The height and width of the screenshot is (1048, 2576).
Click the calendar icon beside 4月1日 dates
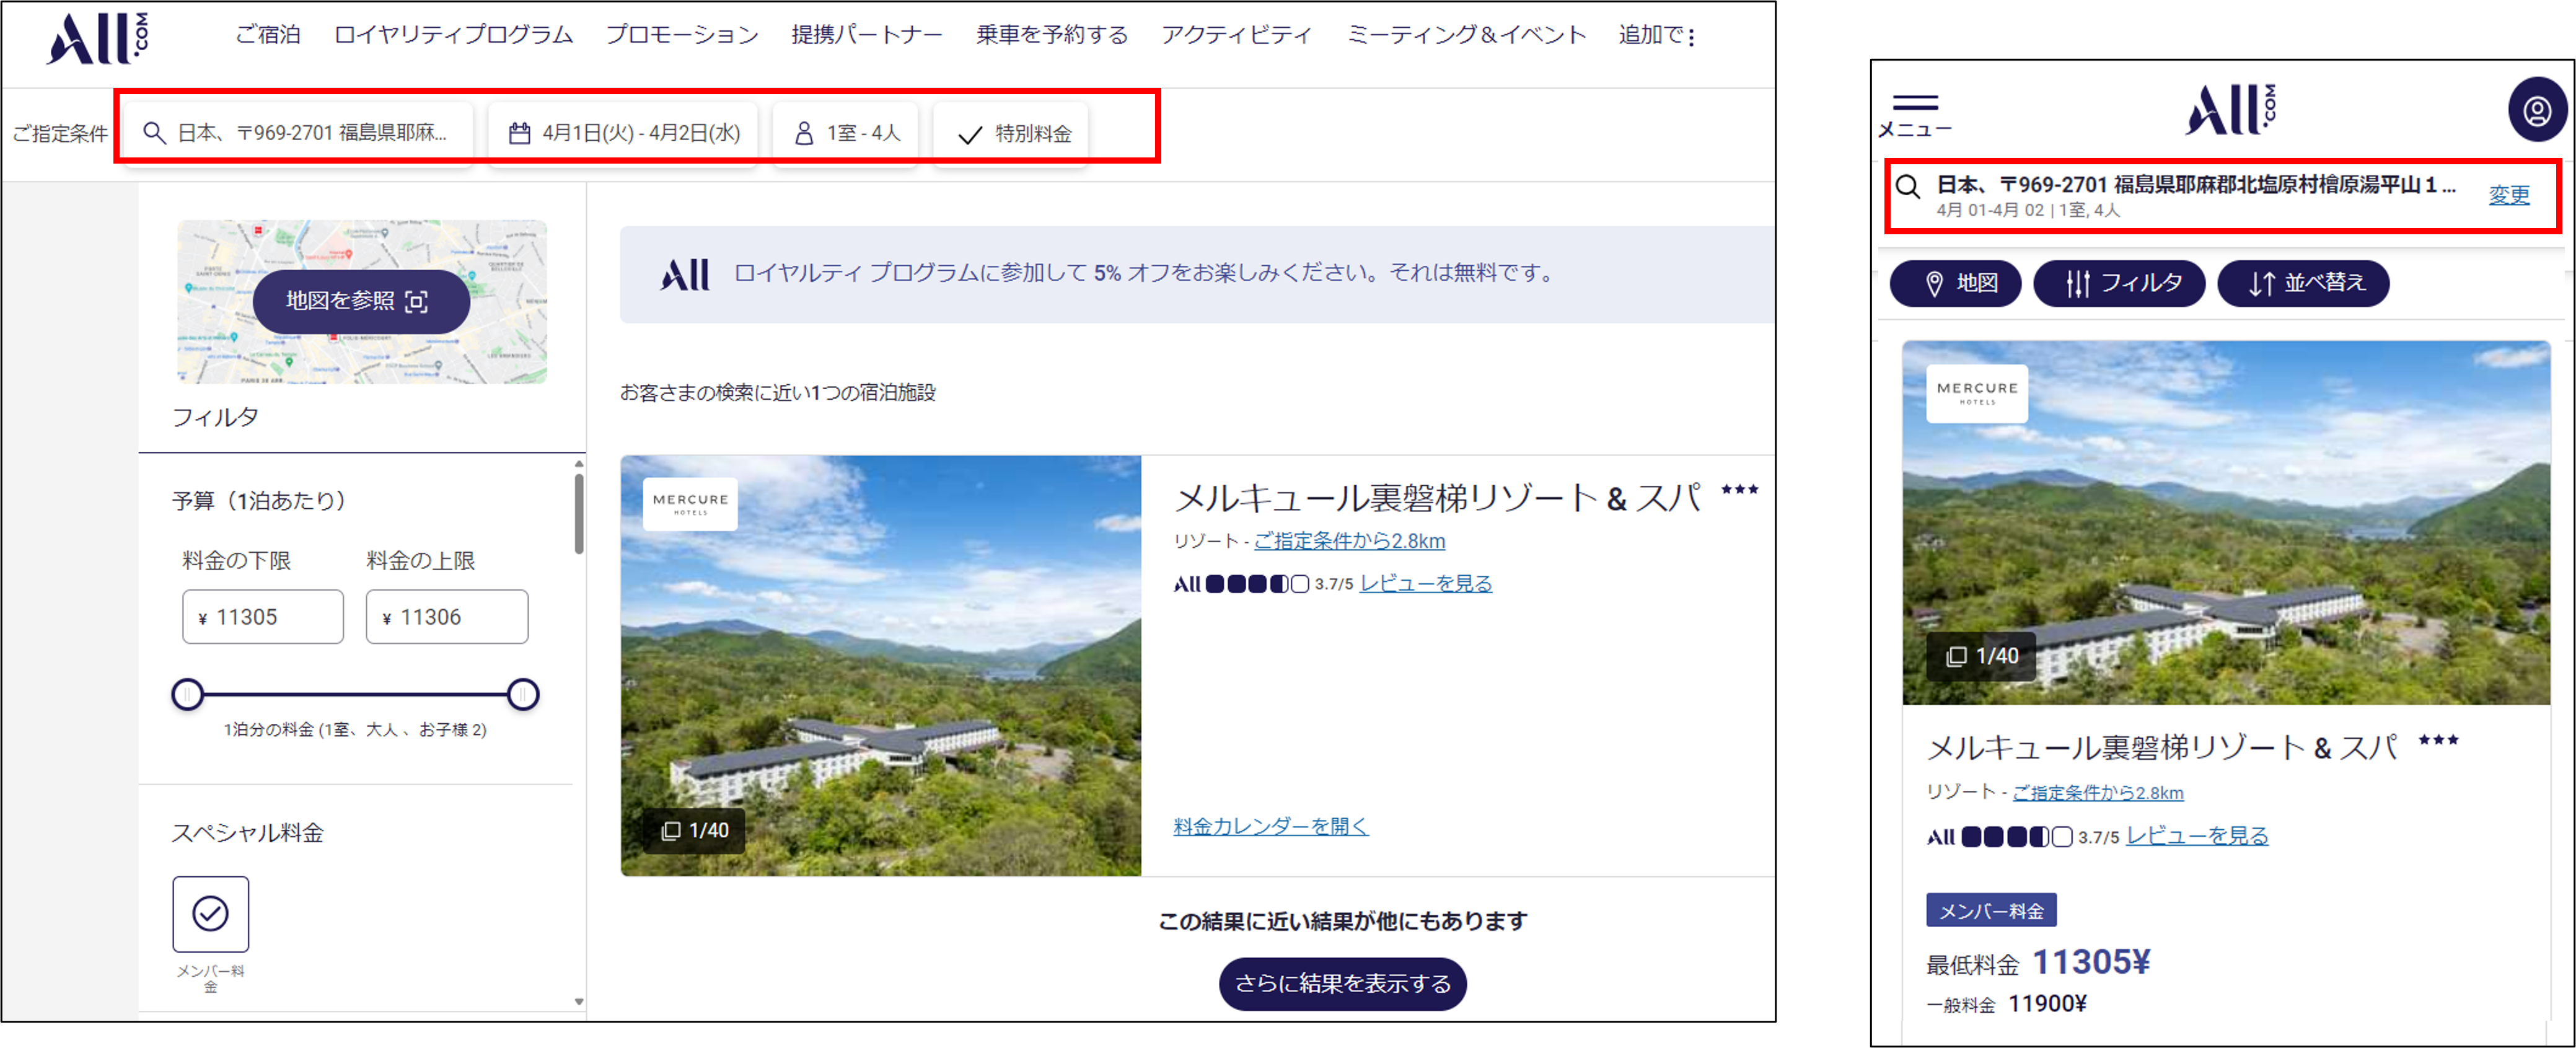(x=519, y=133)
